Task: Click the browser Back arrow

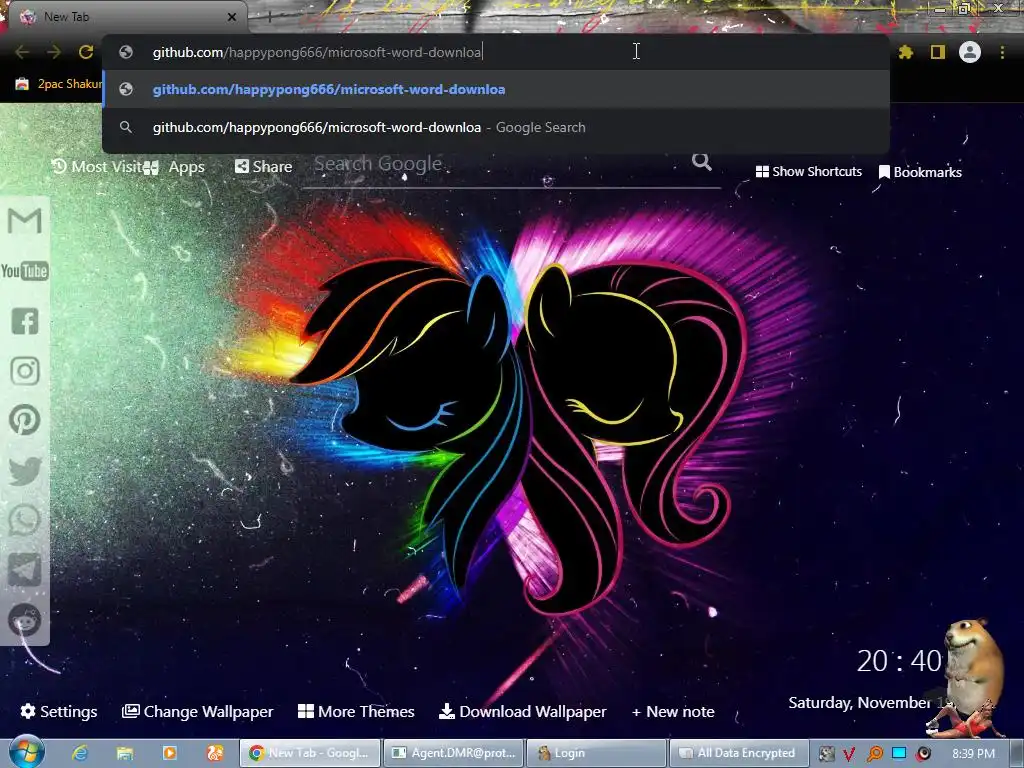Action: [x=22, y=52]
